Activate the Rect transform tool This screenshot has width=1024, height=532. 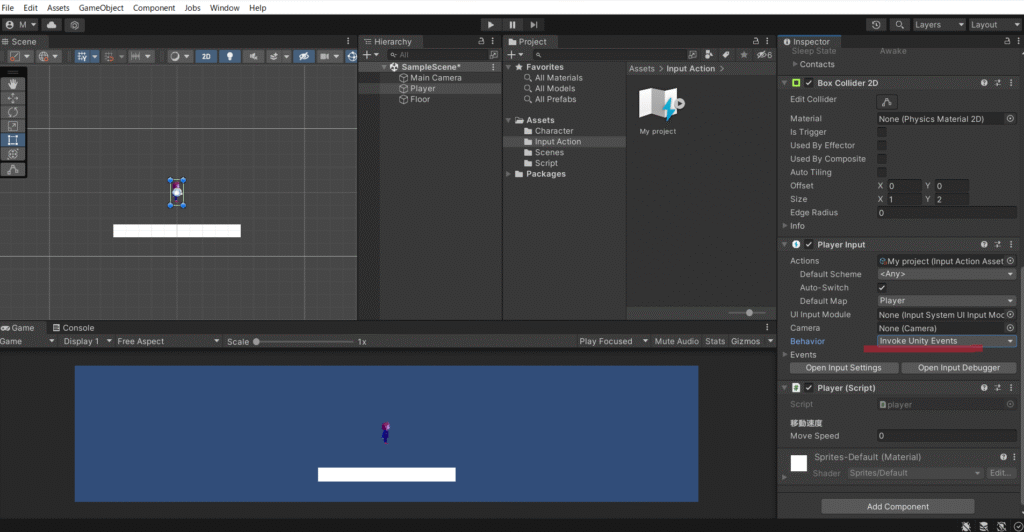(x=13, y=141)
